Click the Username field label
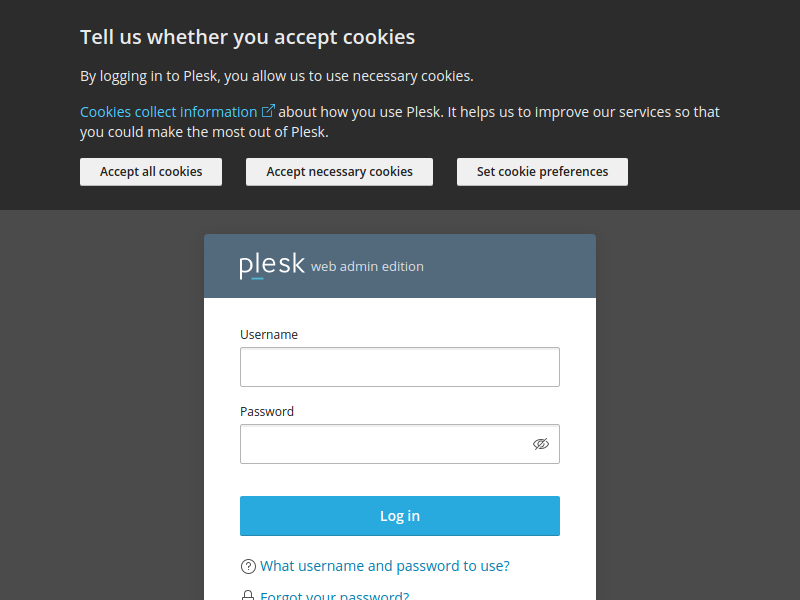The image size is (800, 600). coord(268,334)
